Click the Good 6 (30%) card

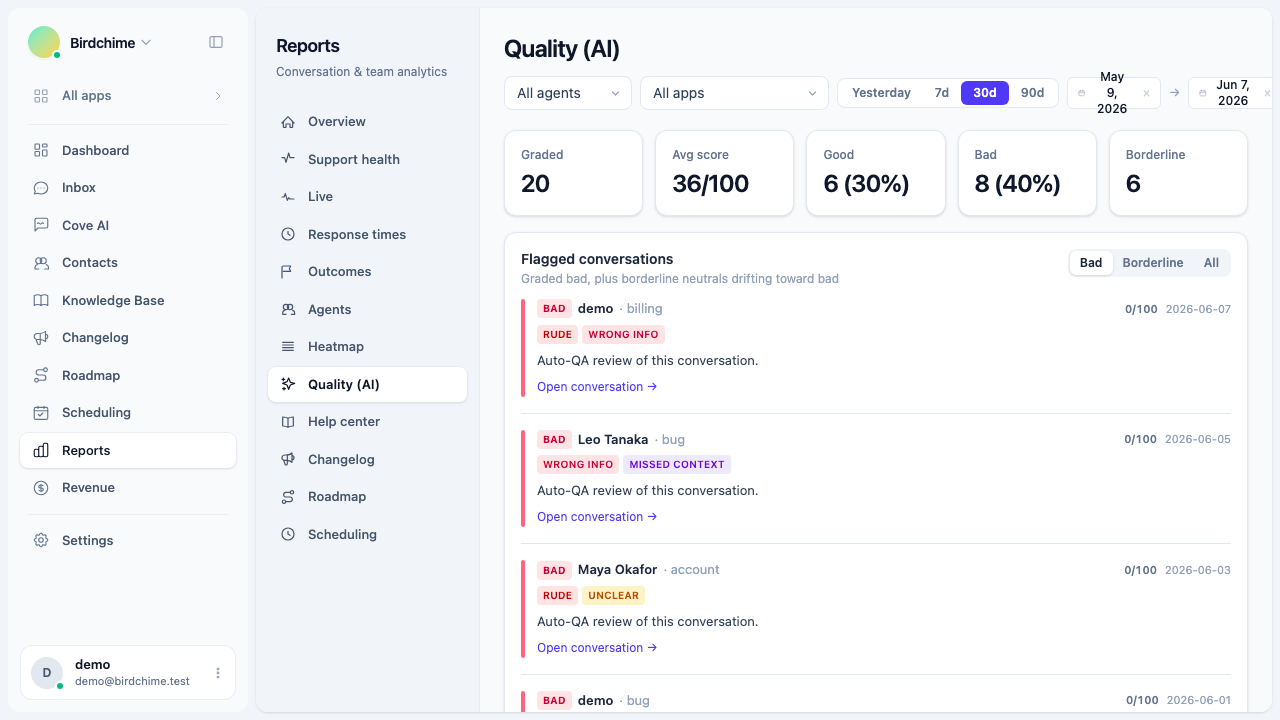point(876,173)
